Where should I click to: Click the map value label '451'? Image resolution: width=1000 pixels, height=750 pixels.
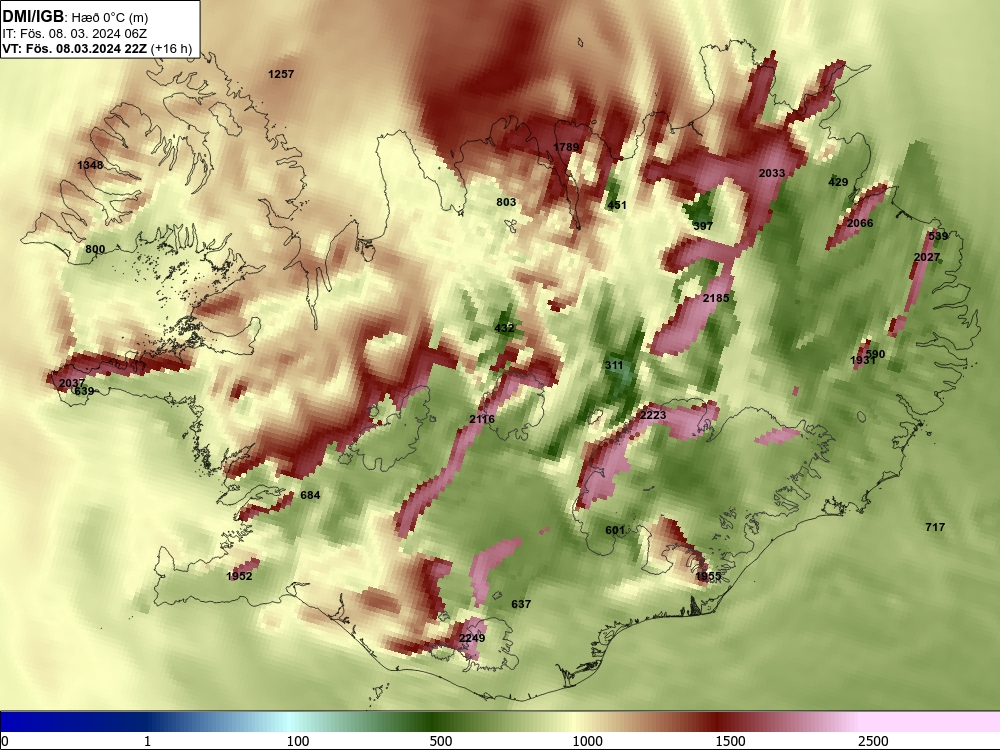coord(617,205)
